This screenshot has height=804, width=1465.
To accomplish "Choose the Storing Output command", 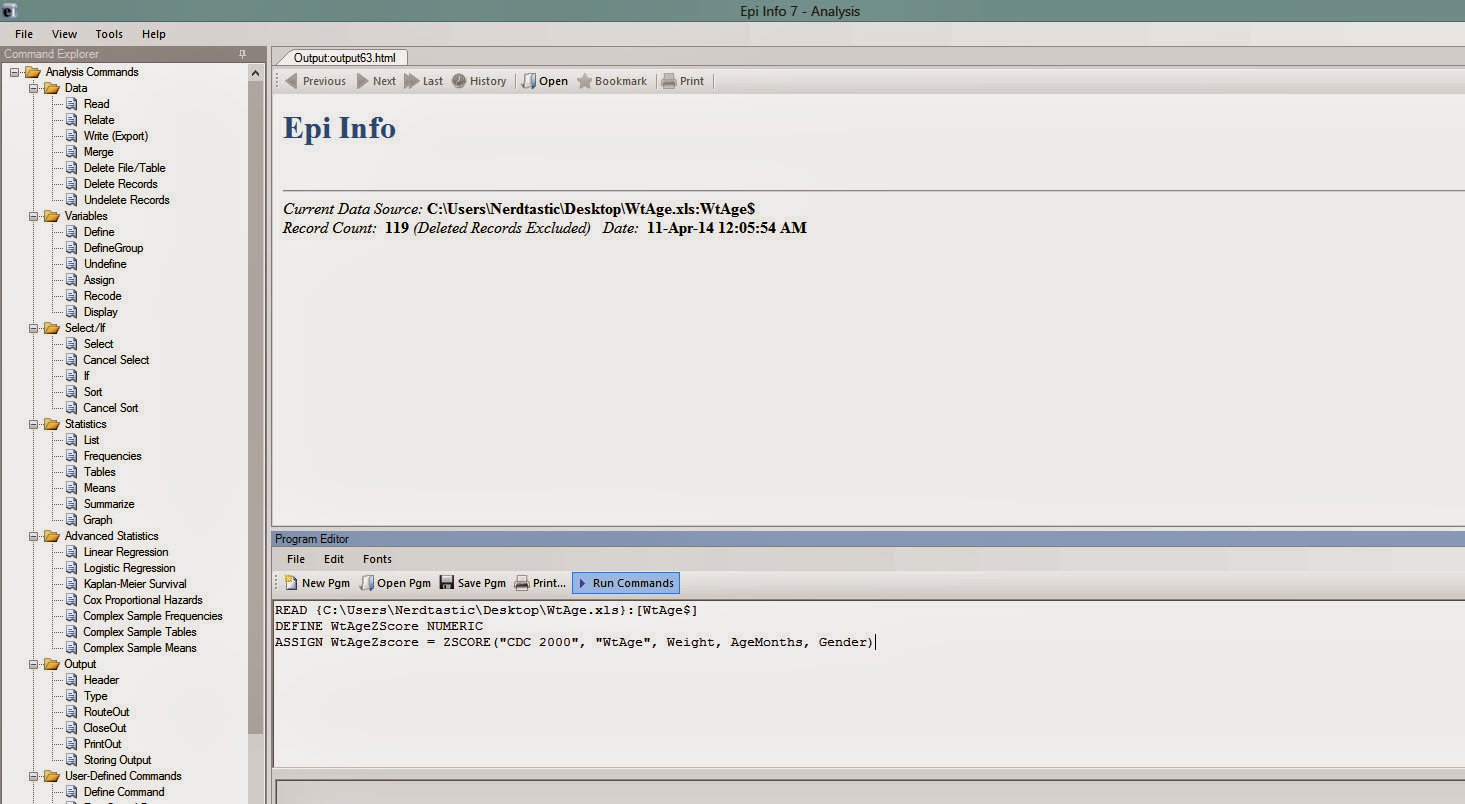I will (118, 760).
